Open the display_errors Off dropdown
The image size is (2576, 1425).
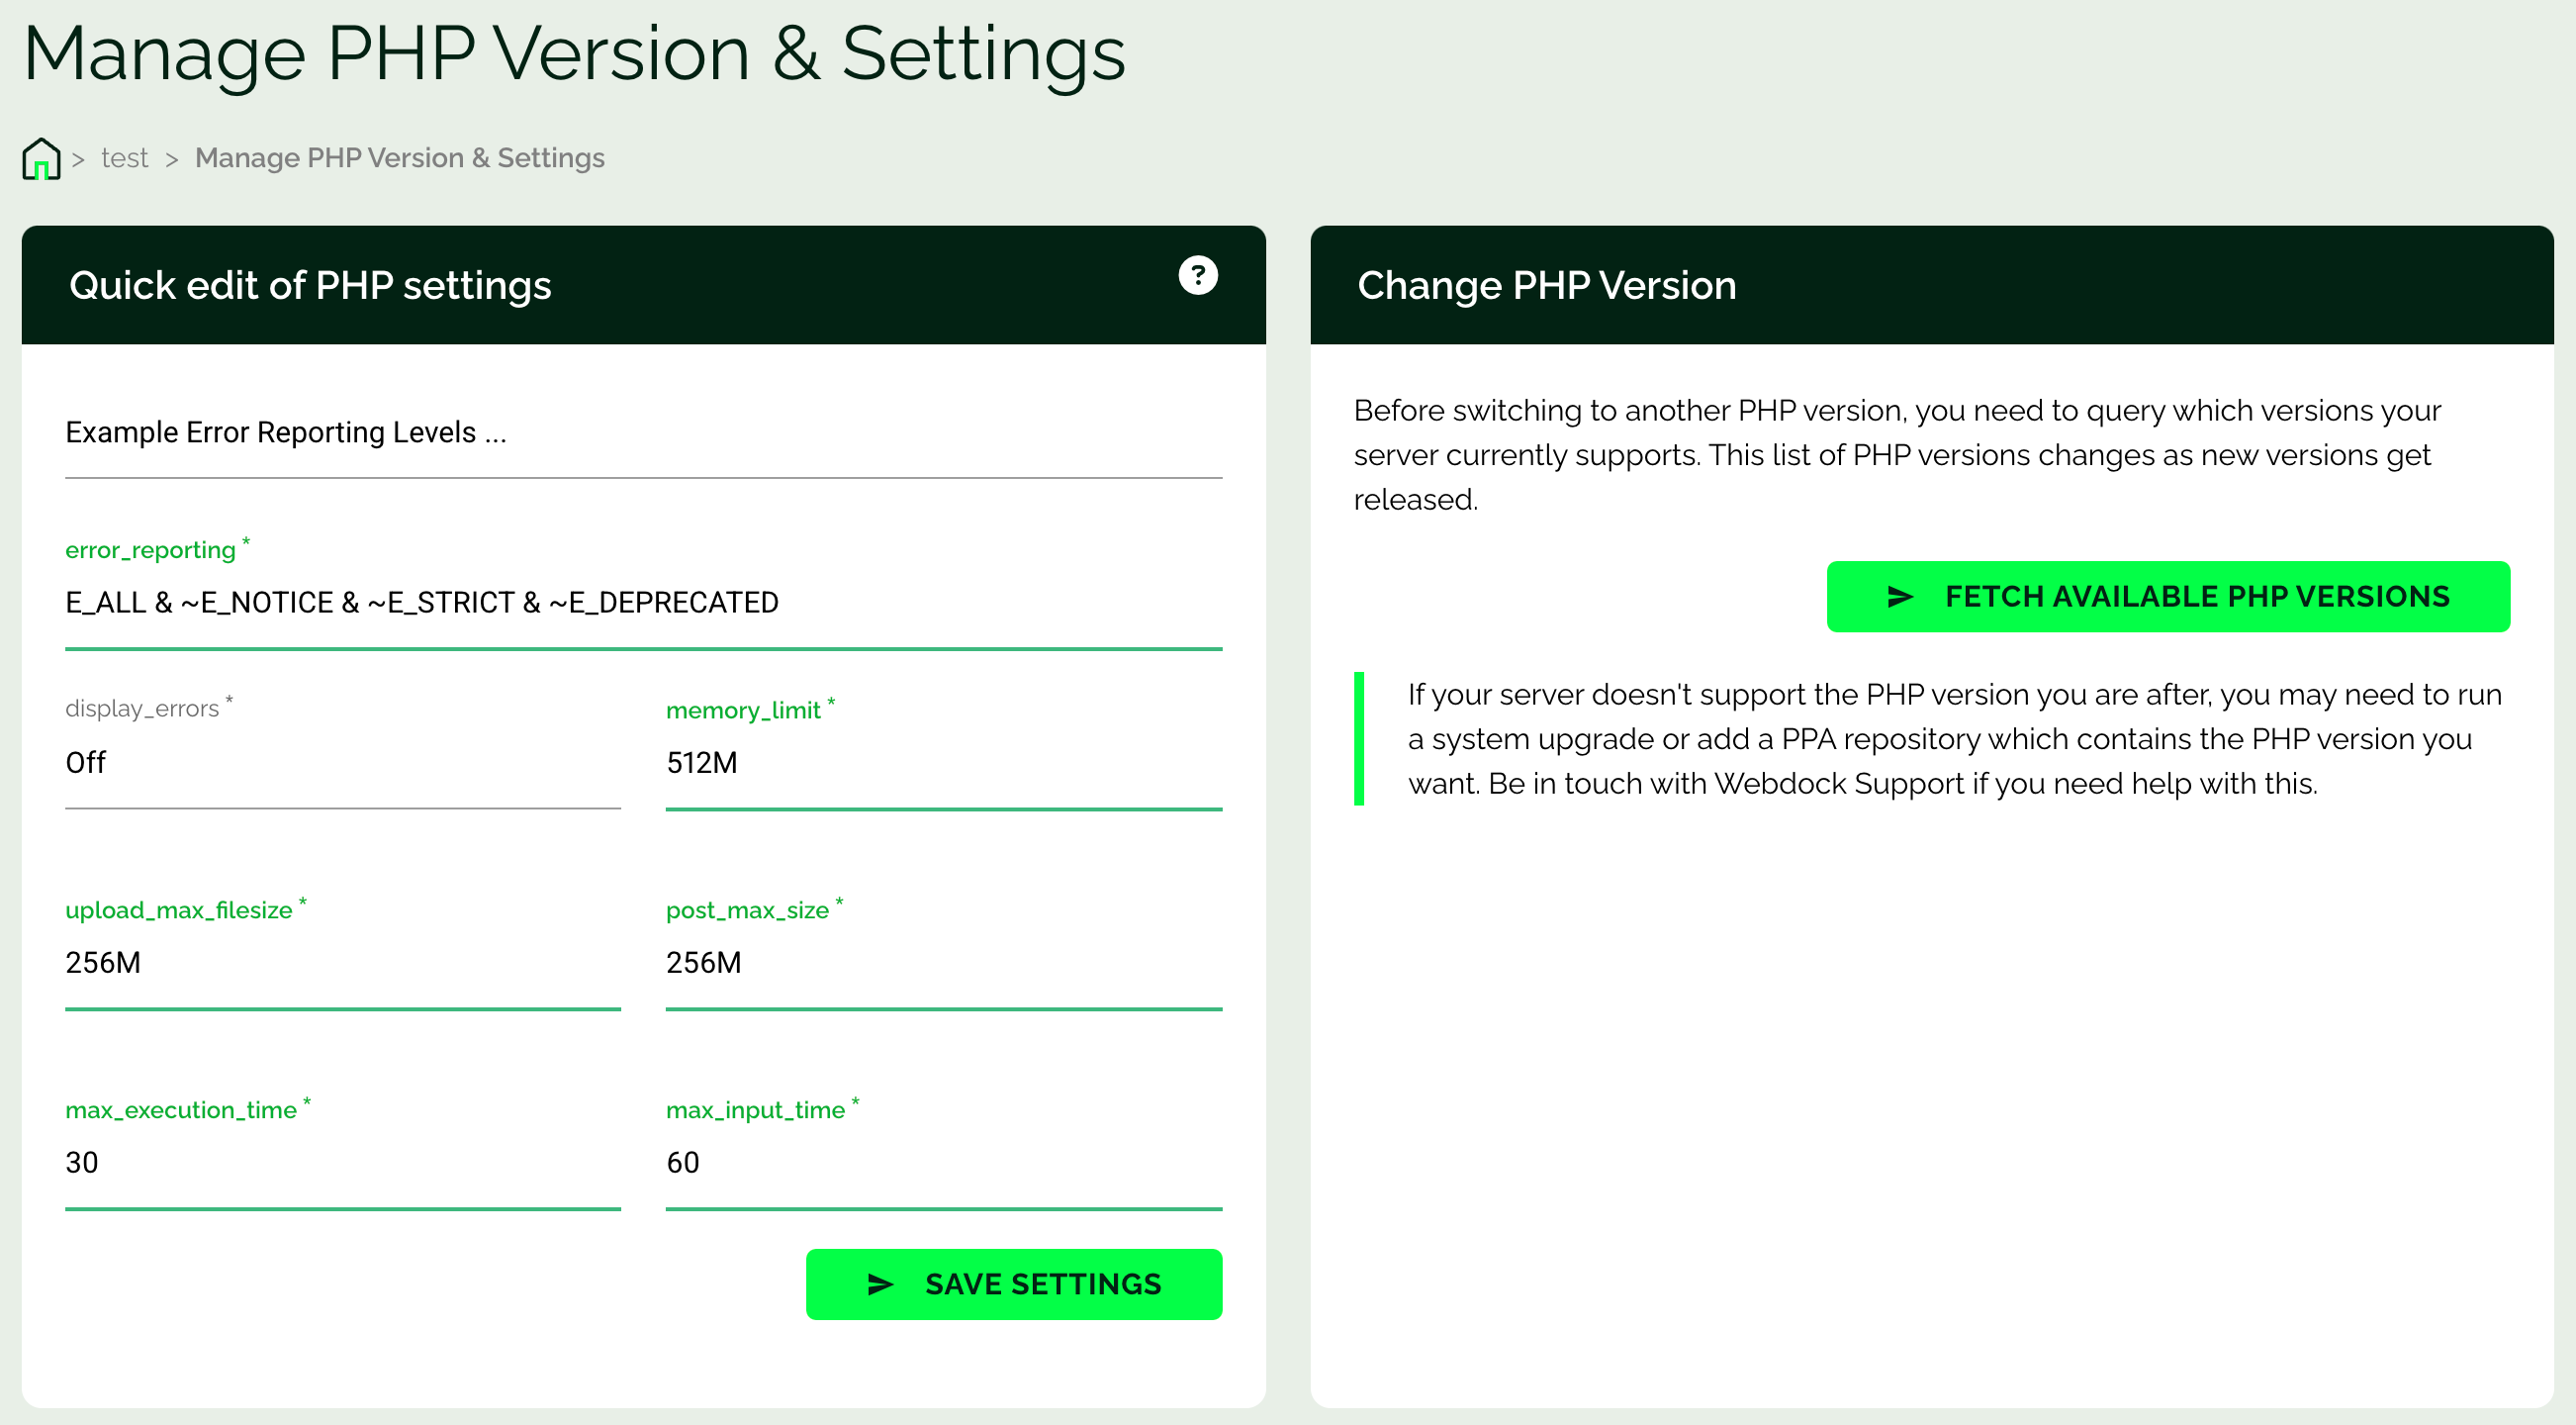point(342,763)
